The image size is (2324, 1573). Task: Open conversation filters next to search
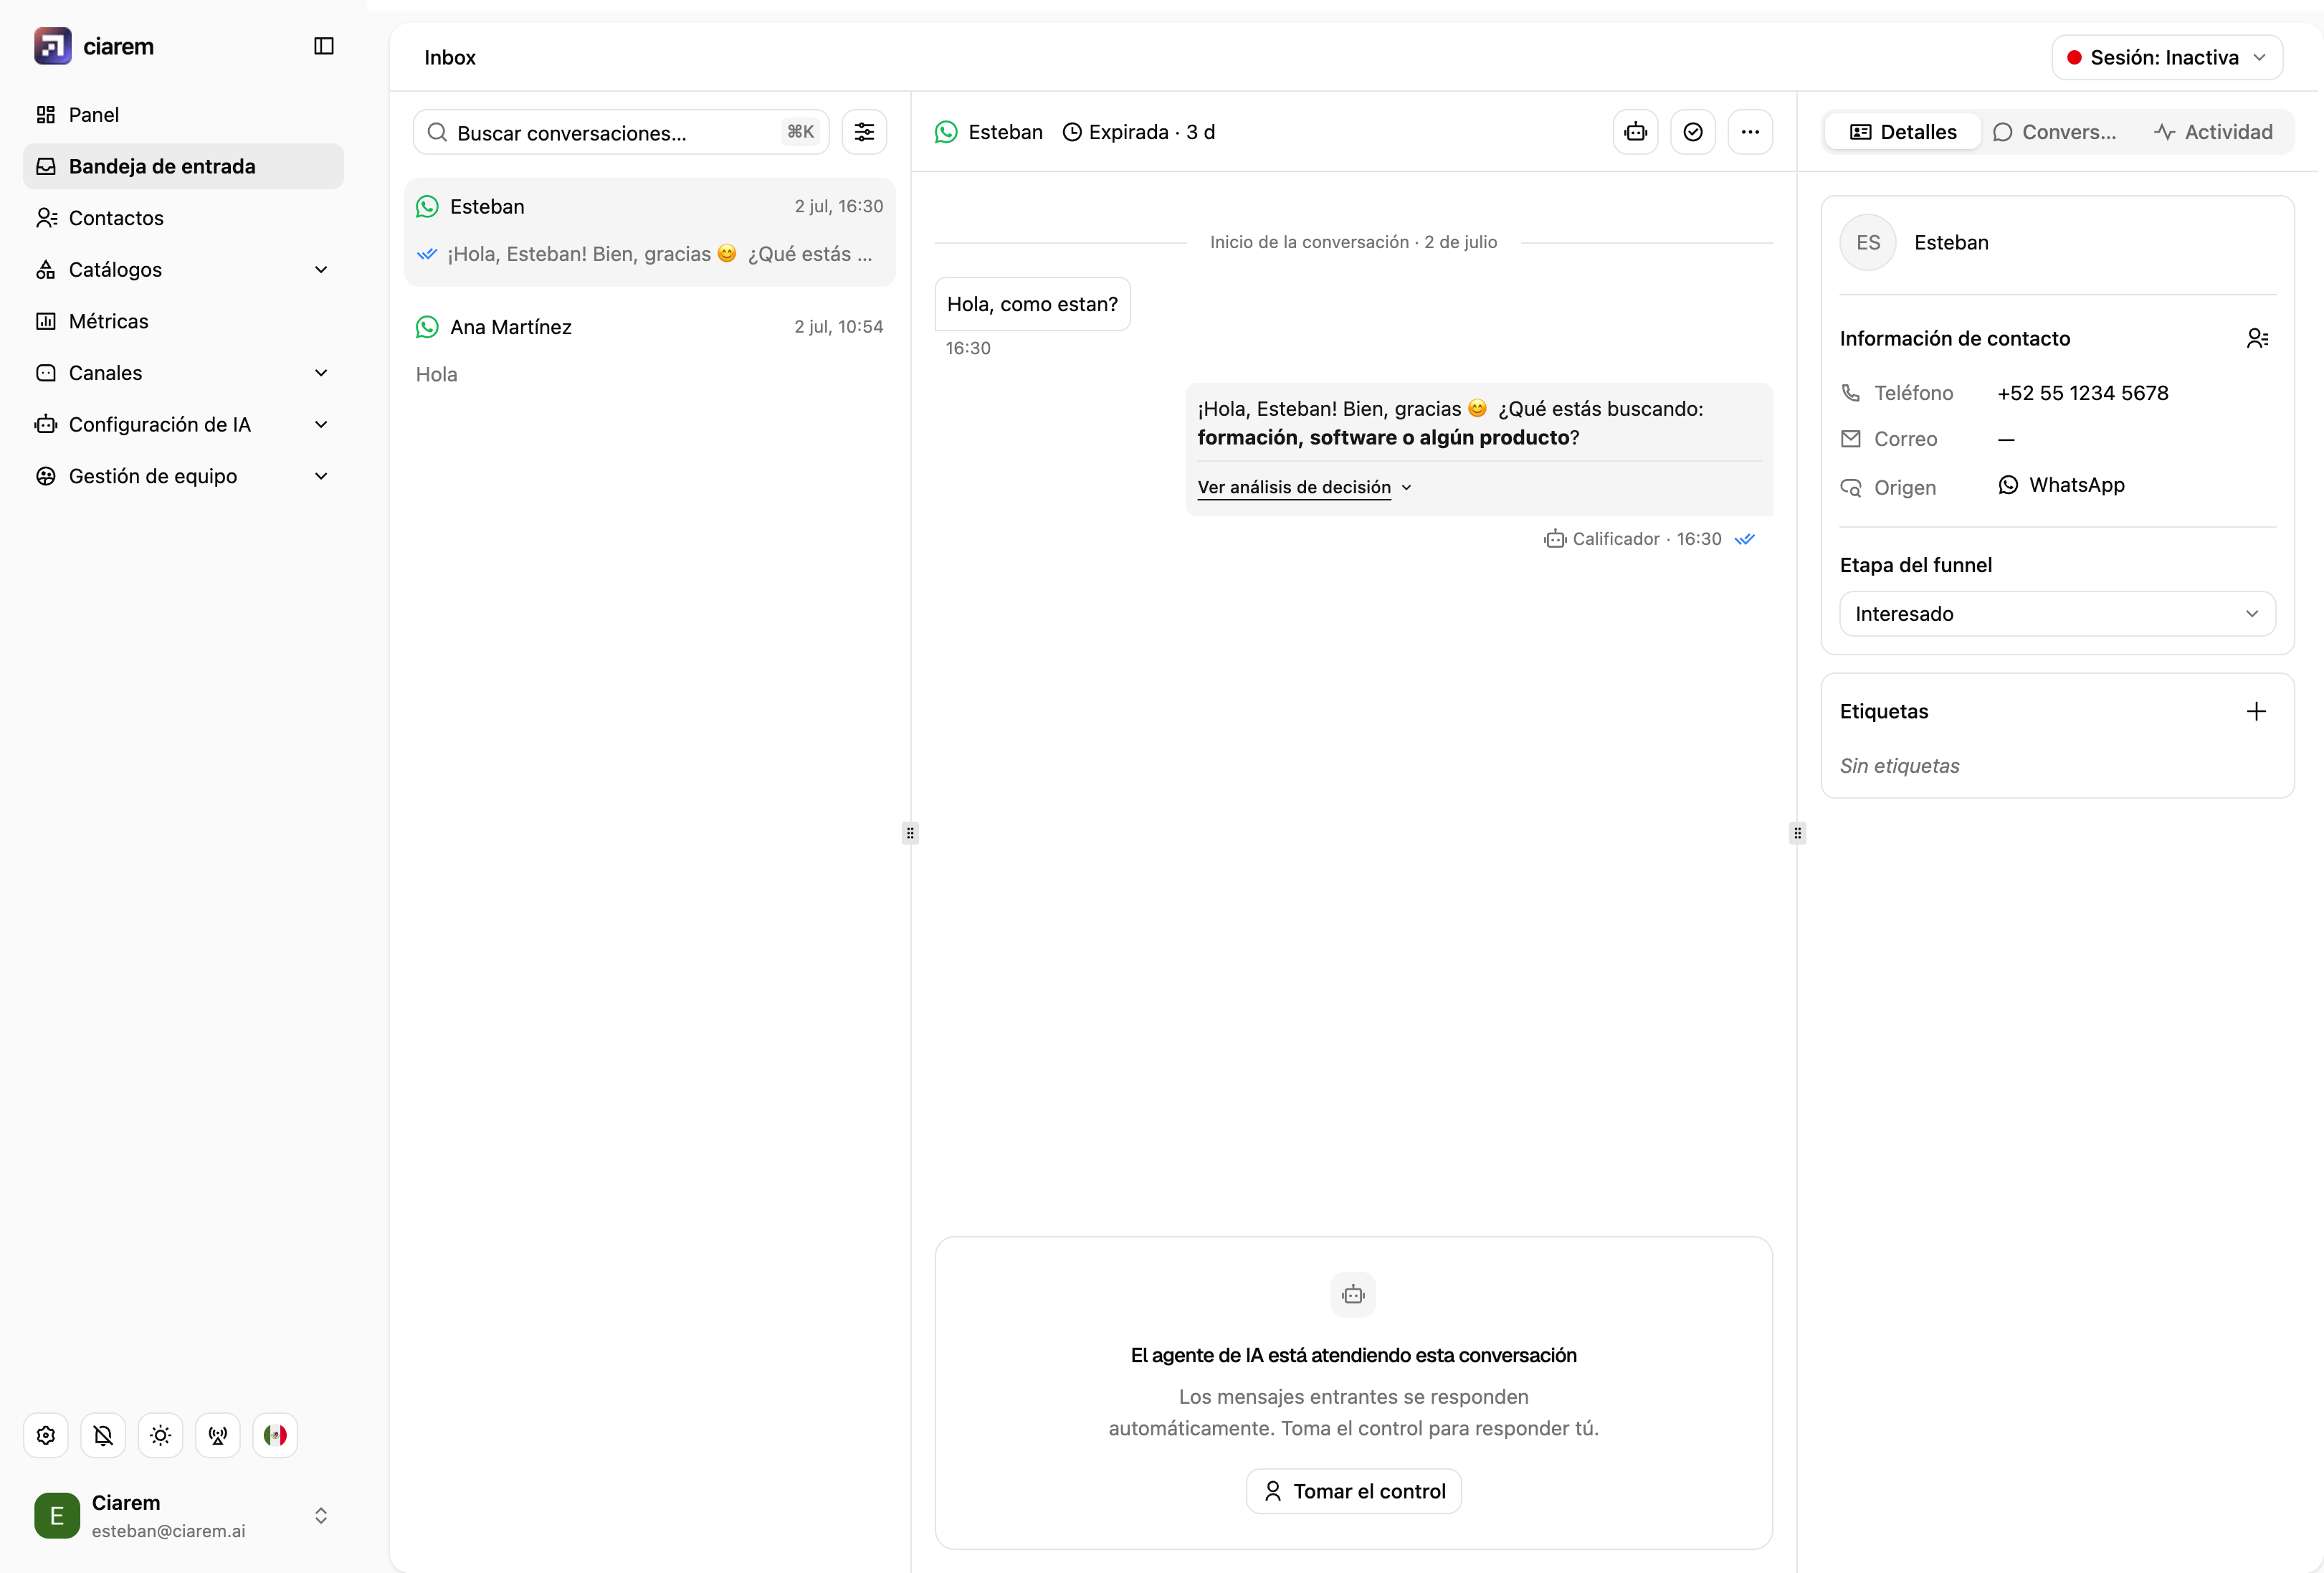coord(864,132)
